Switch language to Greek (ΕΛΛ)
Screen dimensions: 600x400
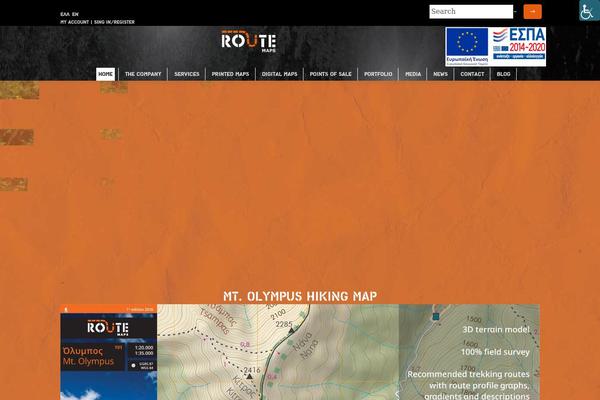(x=64, y=14)
